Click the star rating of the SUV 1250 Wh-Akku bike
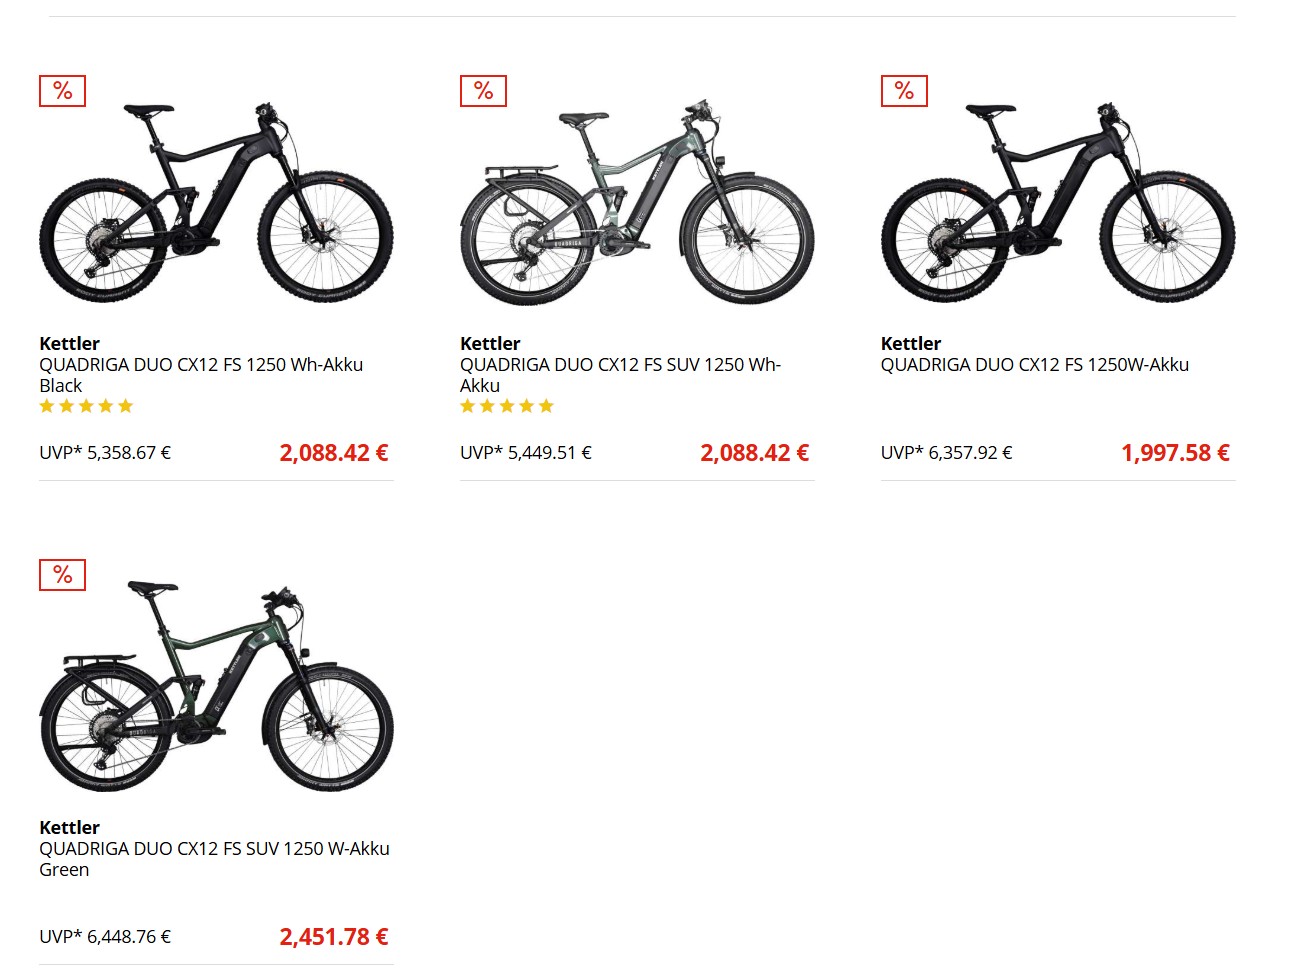 point(507,405)
